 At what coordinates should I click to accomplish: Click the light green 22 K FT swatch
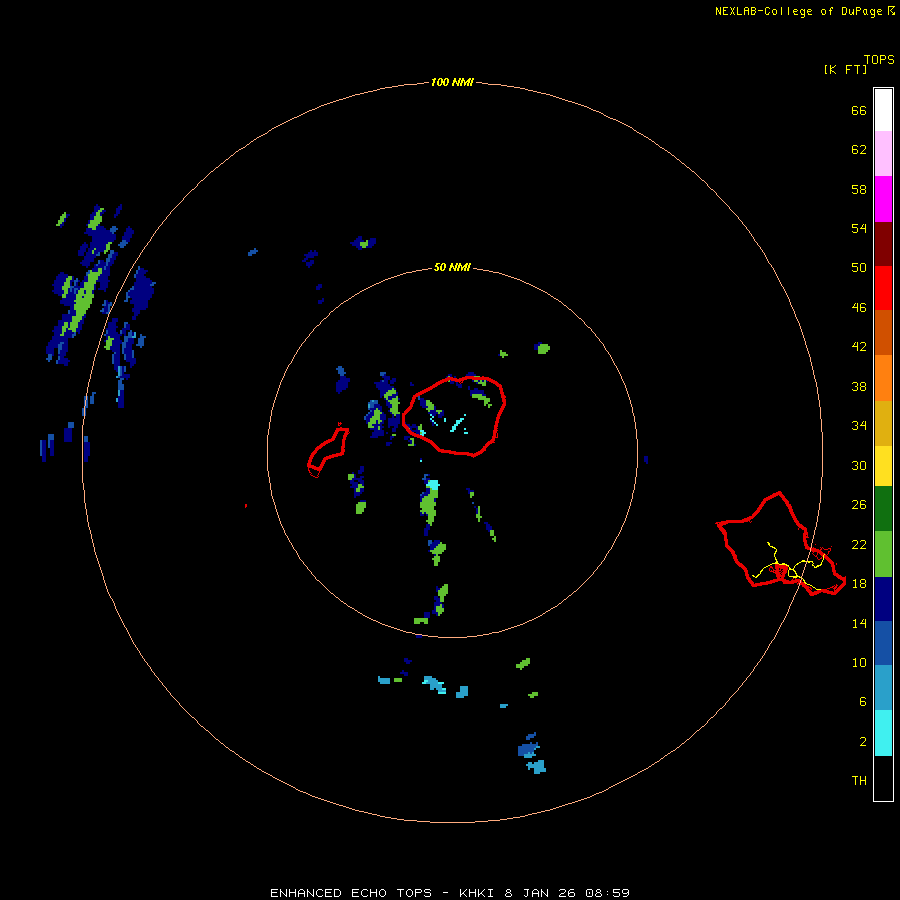click(x=883, y=554)
